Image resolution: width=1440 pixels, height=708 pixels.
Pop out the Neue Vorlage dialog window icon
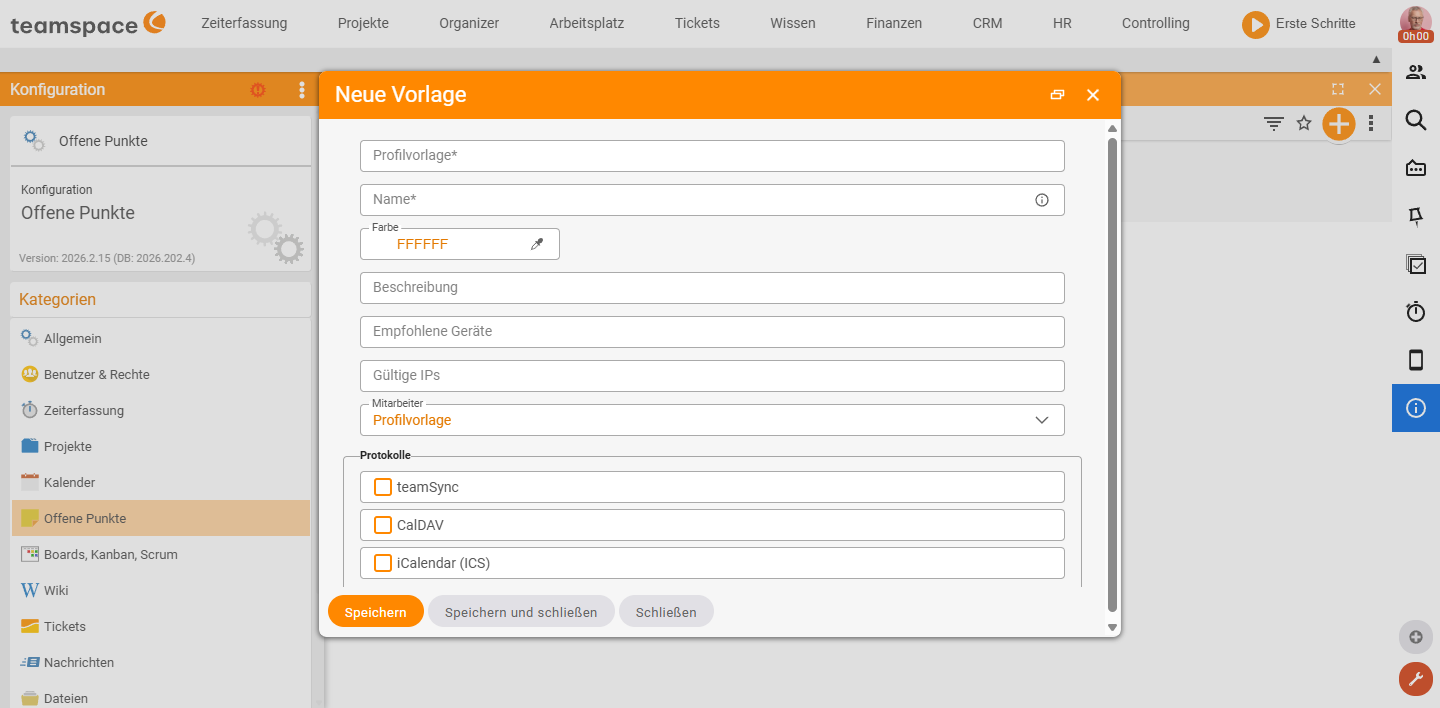[1057, 95]
